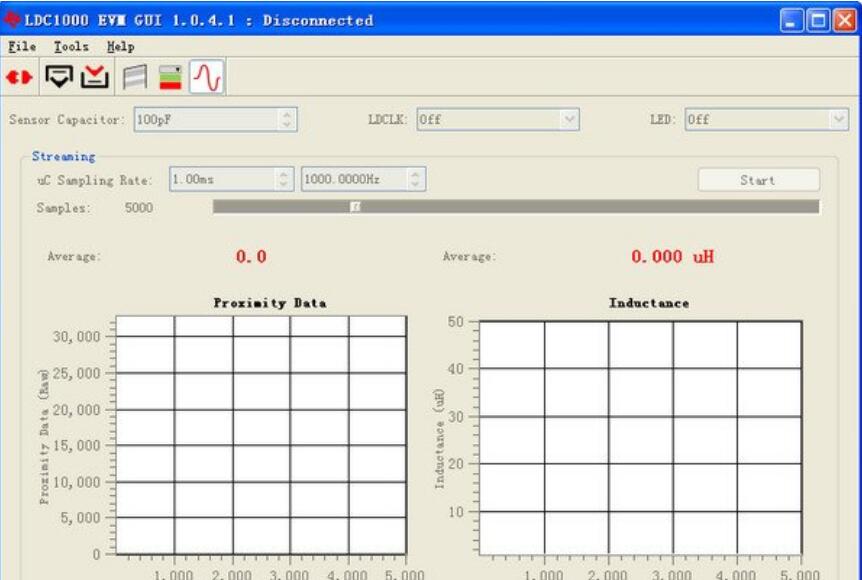Click the red save configuration icon
The width and height of the screenshot is (862, 580).
pos(95,76)
